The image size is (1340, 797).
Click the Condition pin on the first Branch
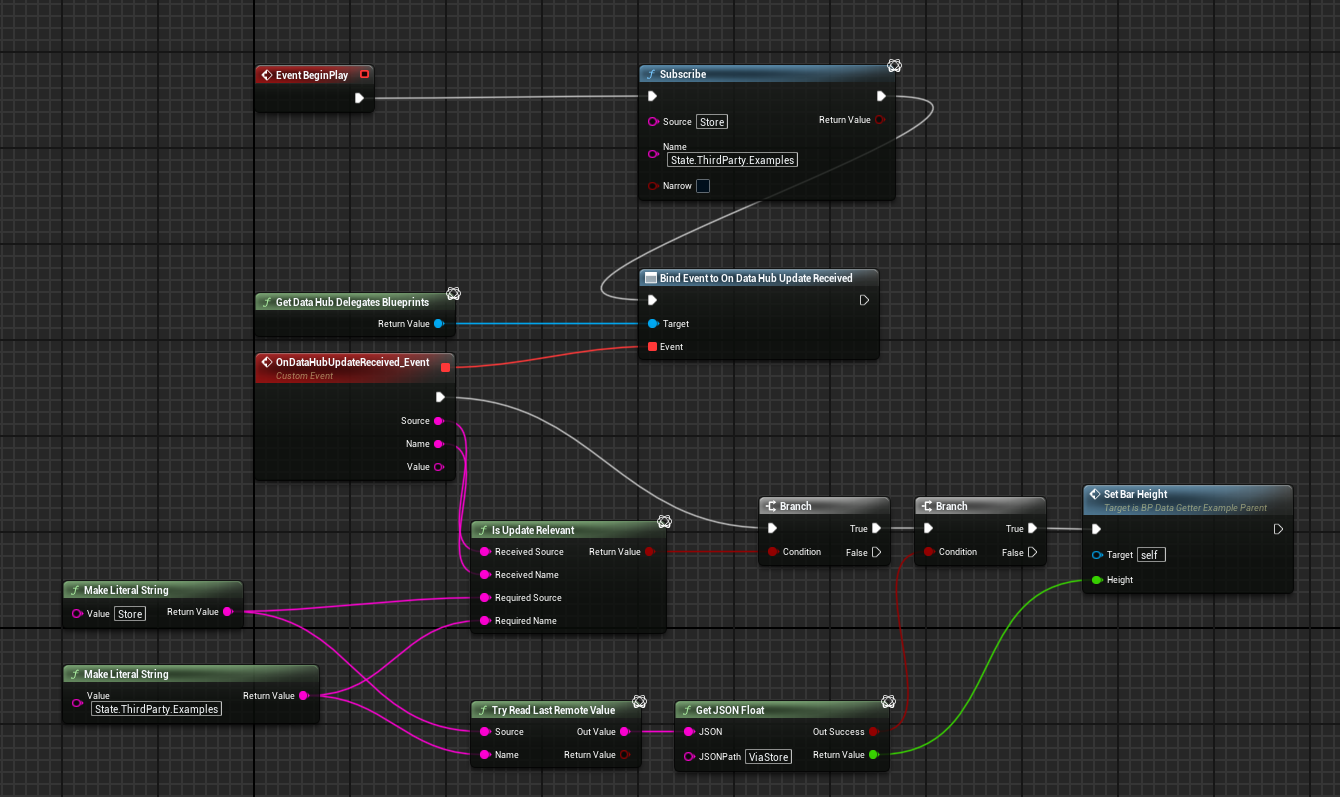pyautogui.click(x=772, y=552)
